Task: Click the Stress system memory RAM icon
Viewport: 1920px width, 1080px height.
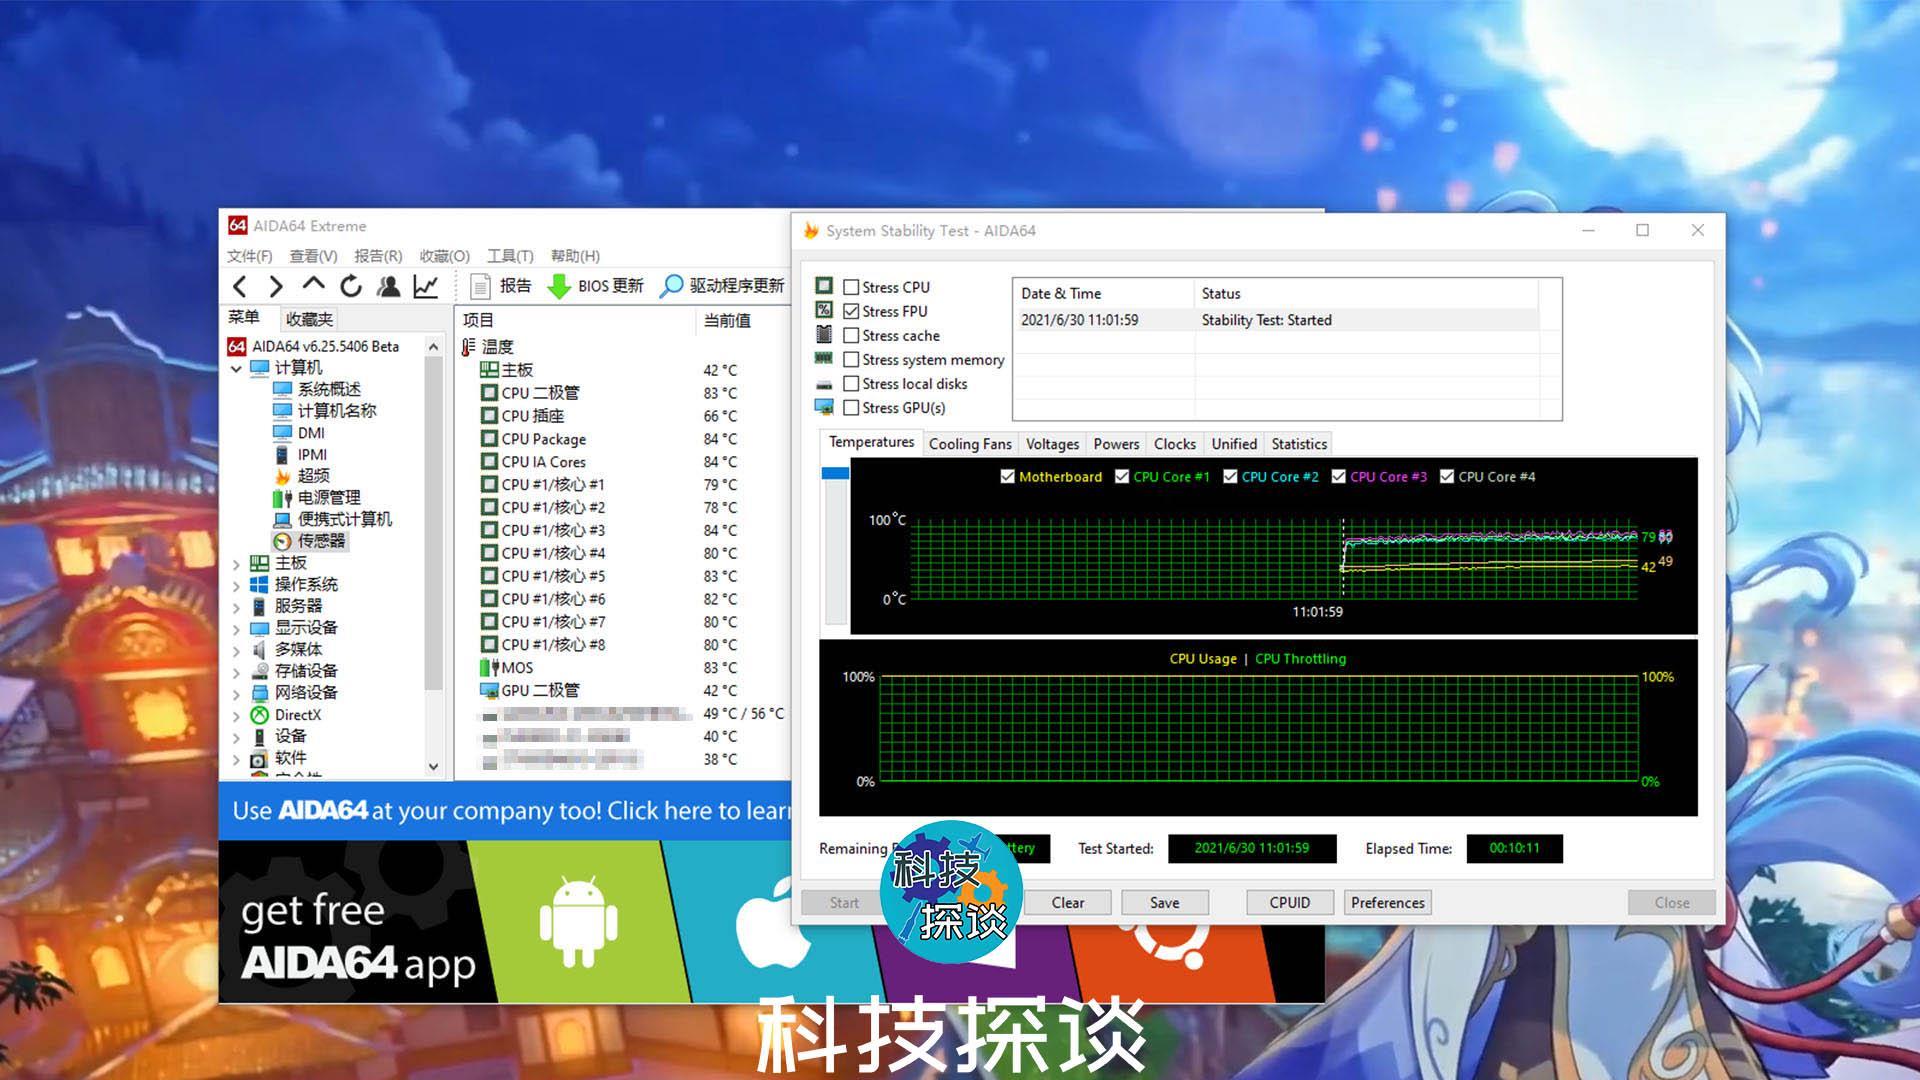Action: tap(824, 358)
